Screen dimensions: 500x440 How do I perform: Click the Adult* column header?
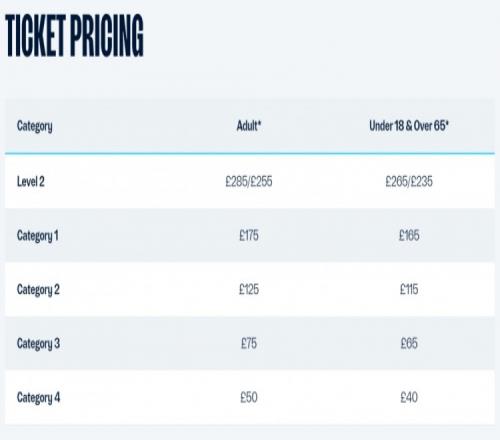tap(249, 126)
